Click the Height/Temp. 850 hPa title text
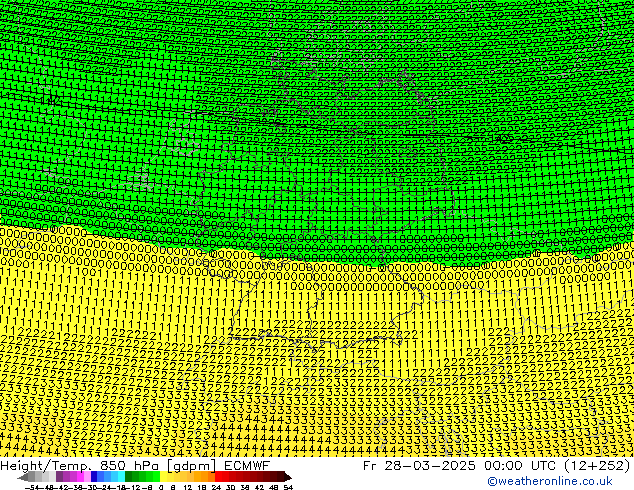The image size is (634, 490). click(x=79, y=466)
